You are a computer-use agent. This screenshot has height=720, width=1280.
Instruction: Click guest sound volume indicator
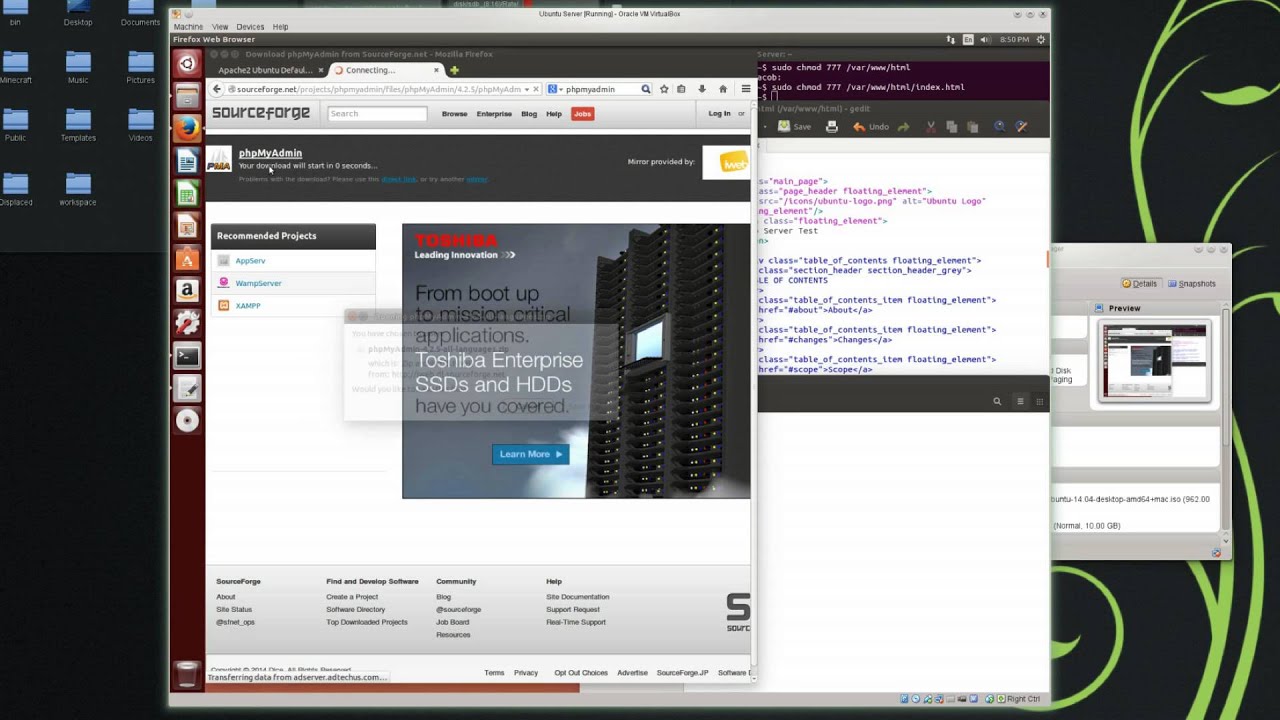985,39
